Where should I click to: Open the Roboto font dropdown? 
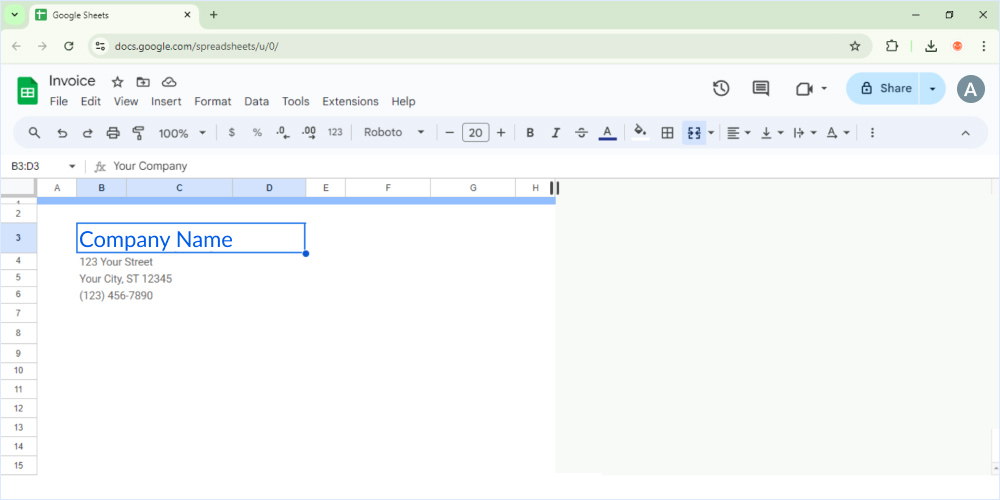[394, 133]
